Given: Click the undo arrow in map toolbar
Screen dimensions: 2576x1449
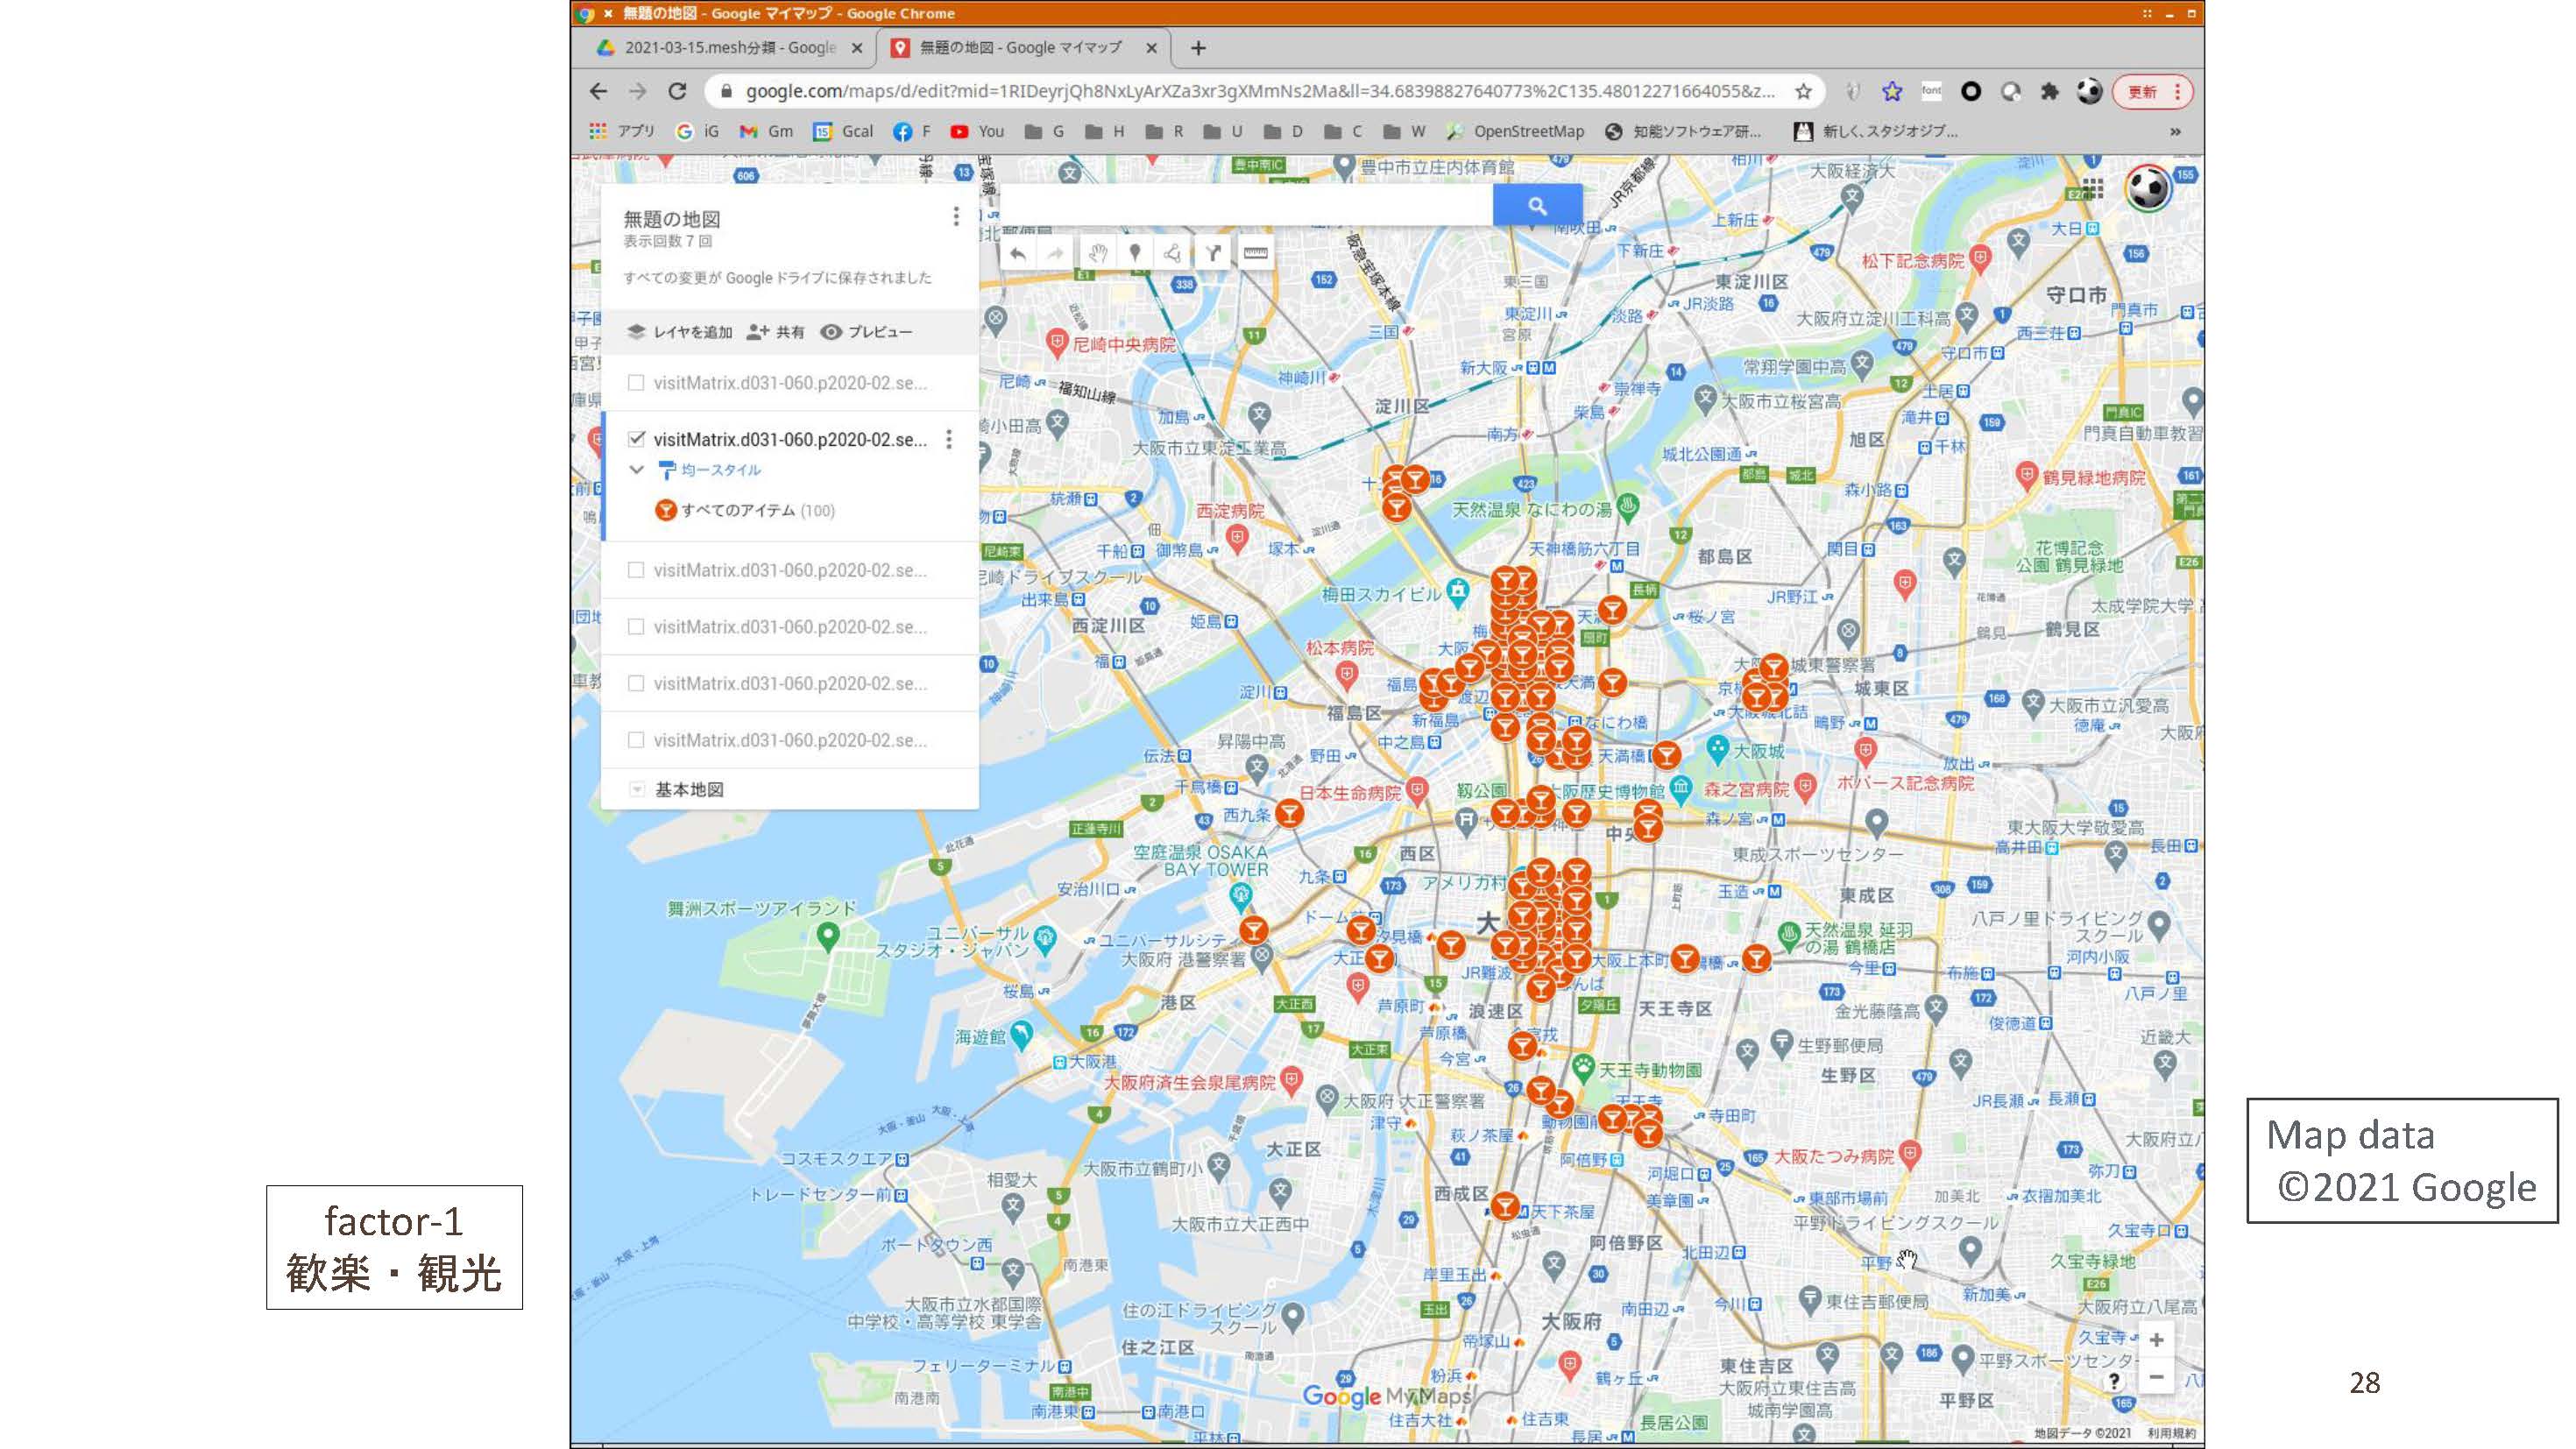Looking at the screenshot, I should [x=1017, y=254].
